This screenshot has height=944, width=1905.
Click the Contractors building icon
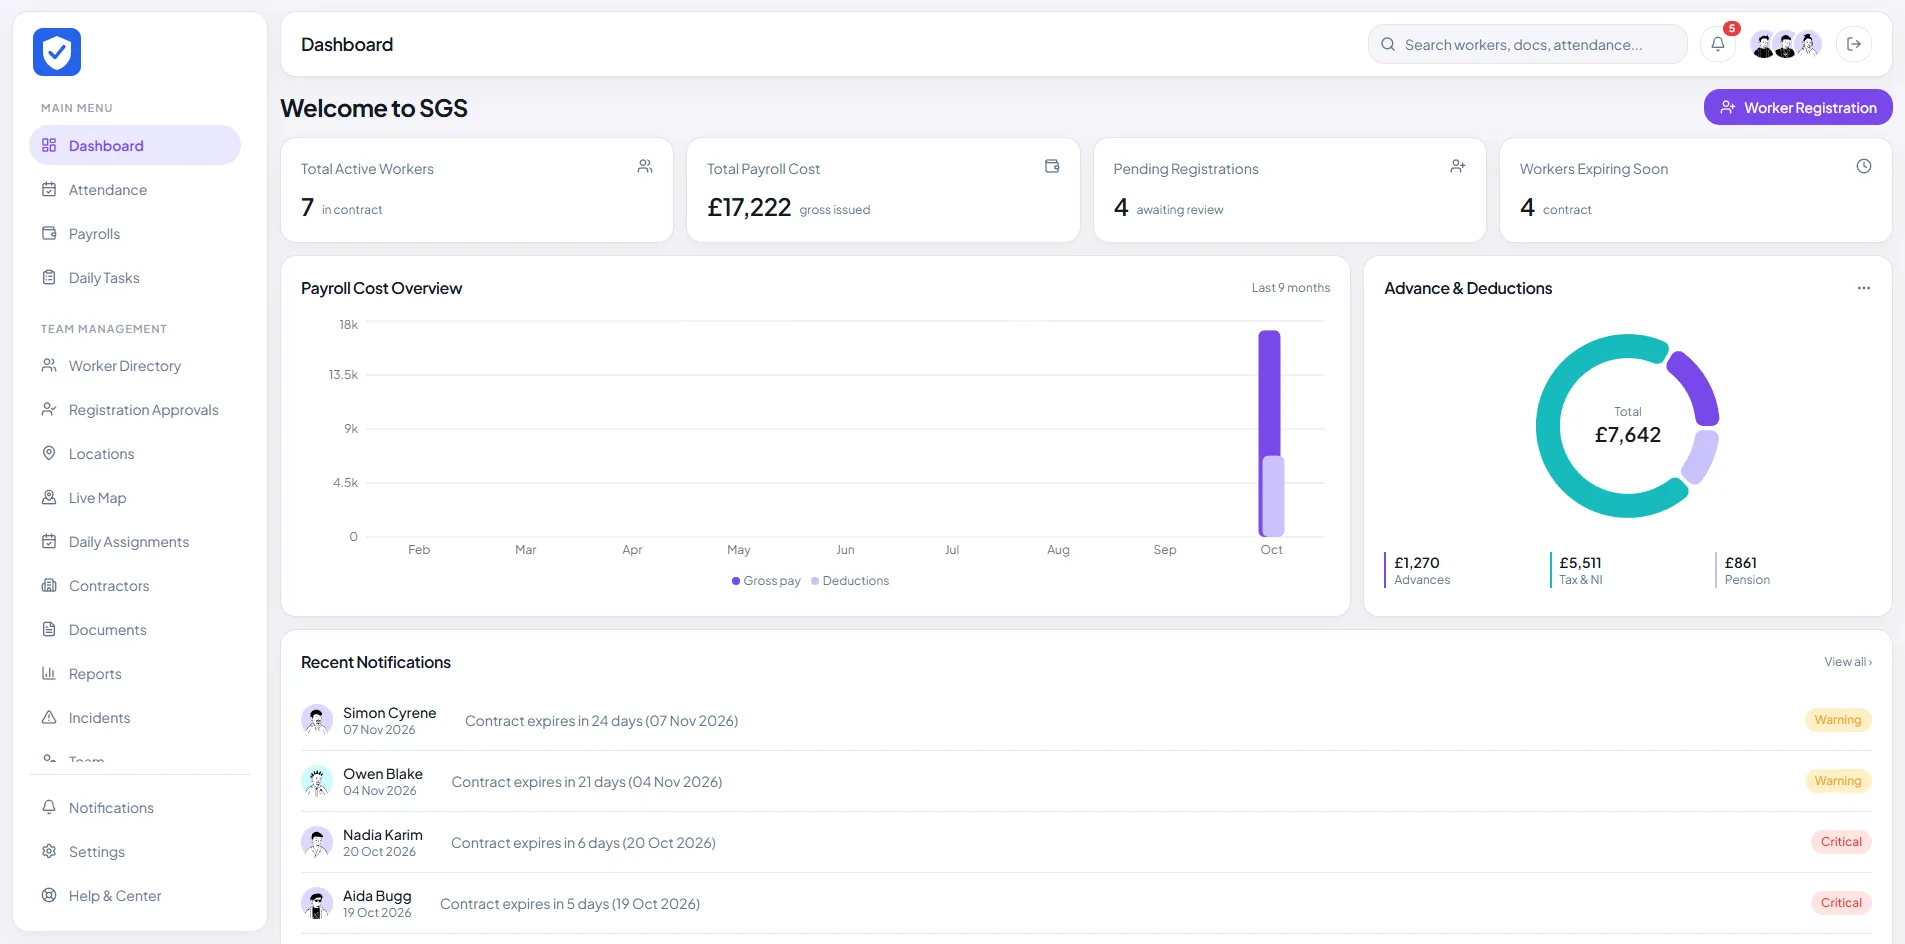click(x=49, y=585)
